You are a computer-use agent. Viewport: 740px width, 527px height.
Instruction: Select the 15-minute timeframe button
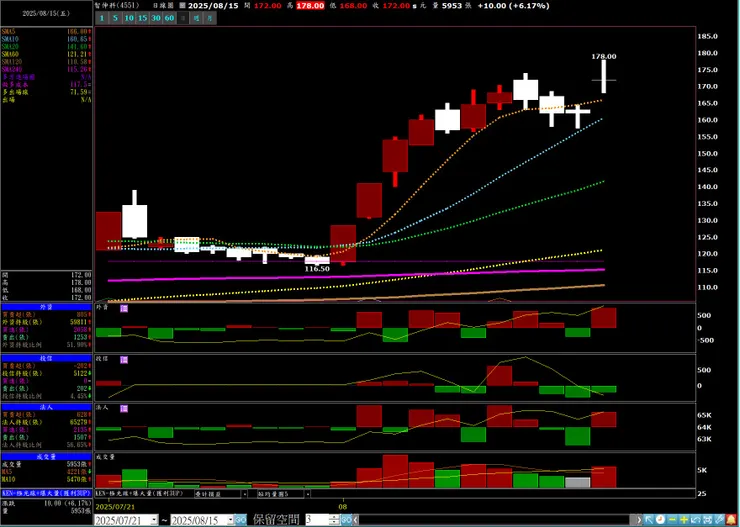coord(143,18)
